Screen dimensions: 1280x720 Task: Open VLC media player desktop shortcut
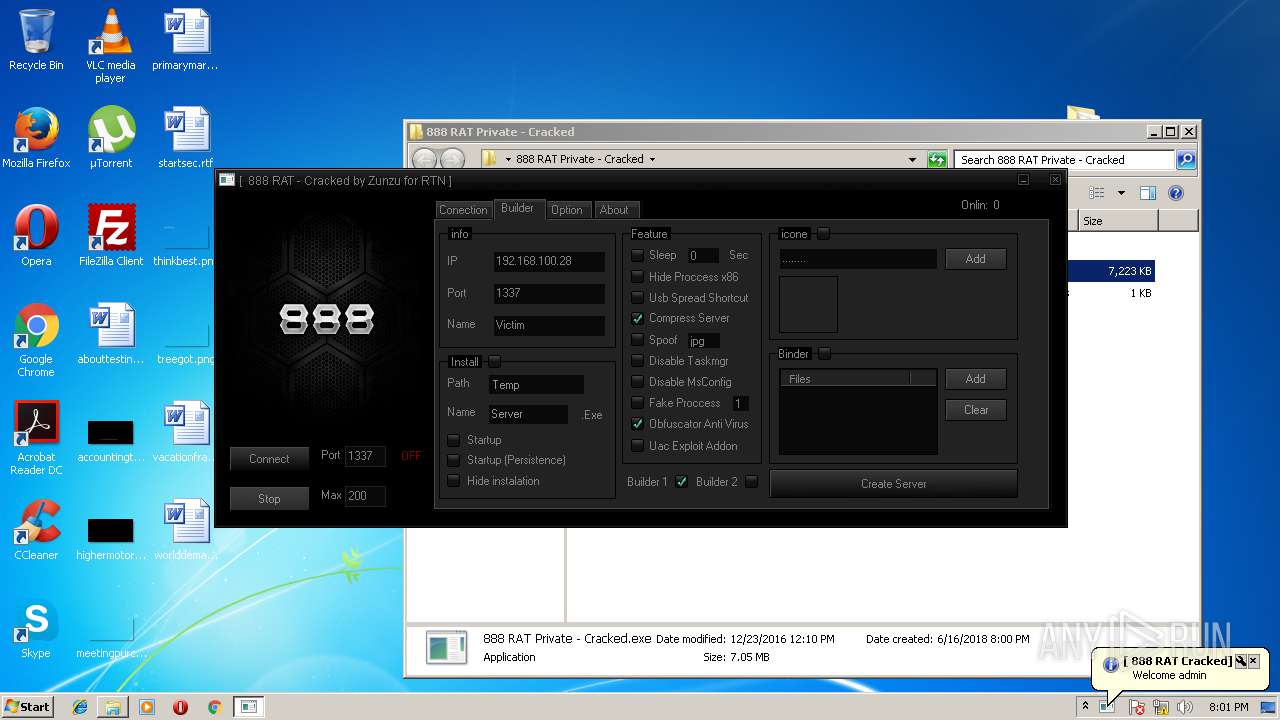coord(110,46)
